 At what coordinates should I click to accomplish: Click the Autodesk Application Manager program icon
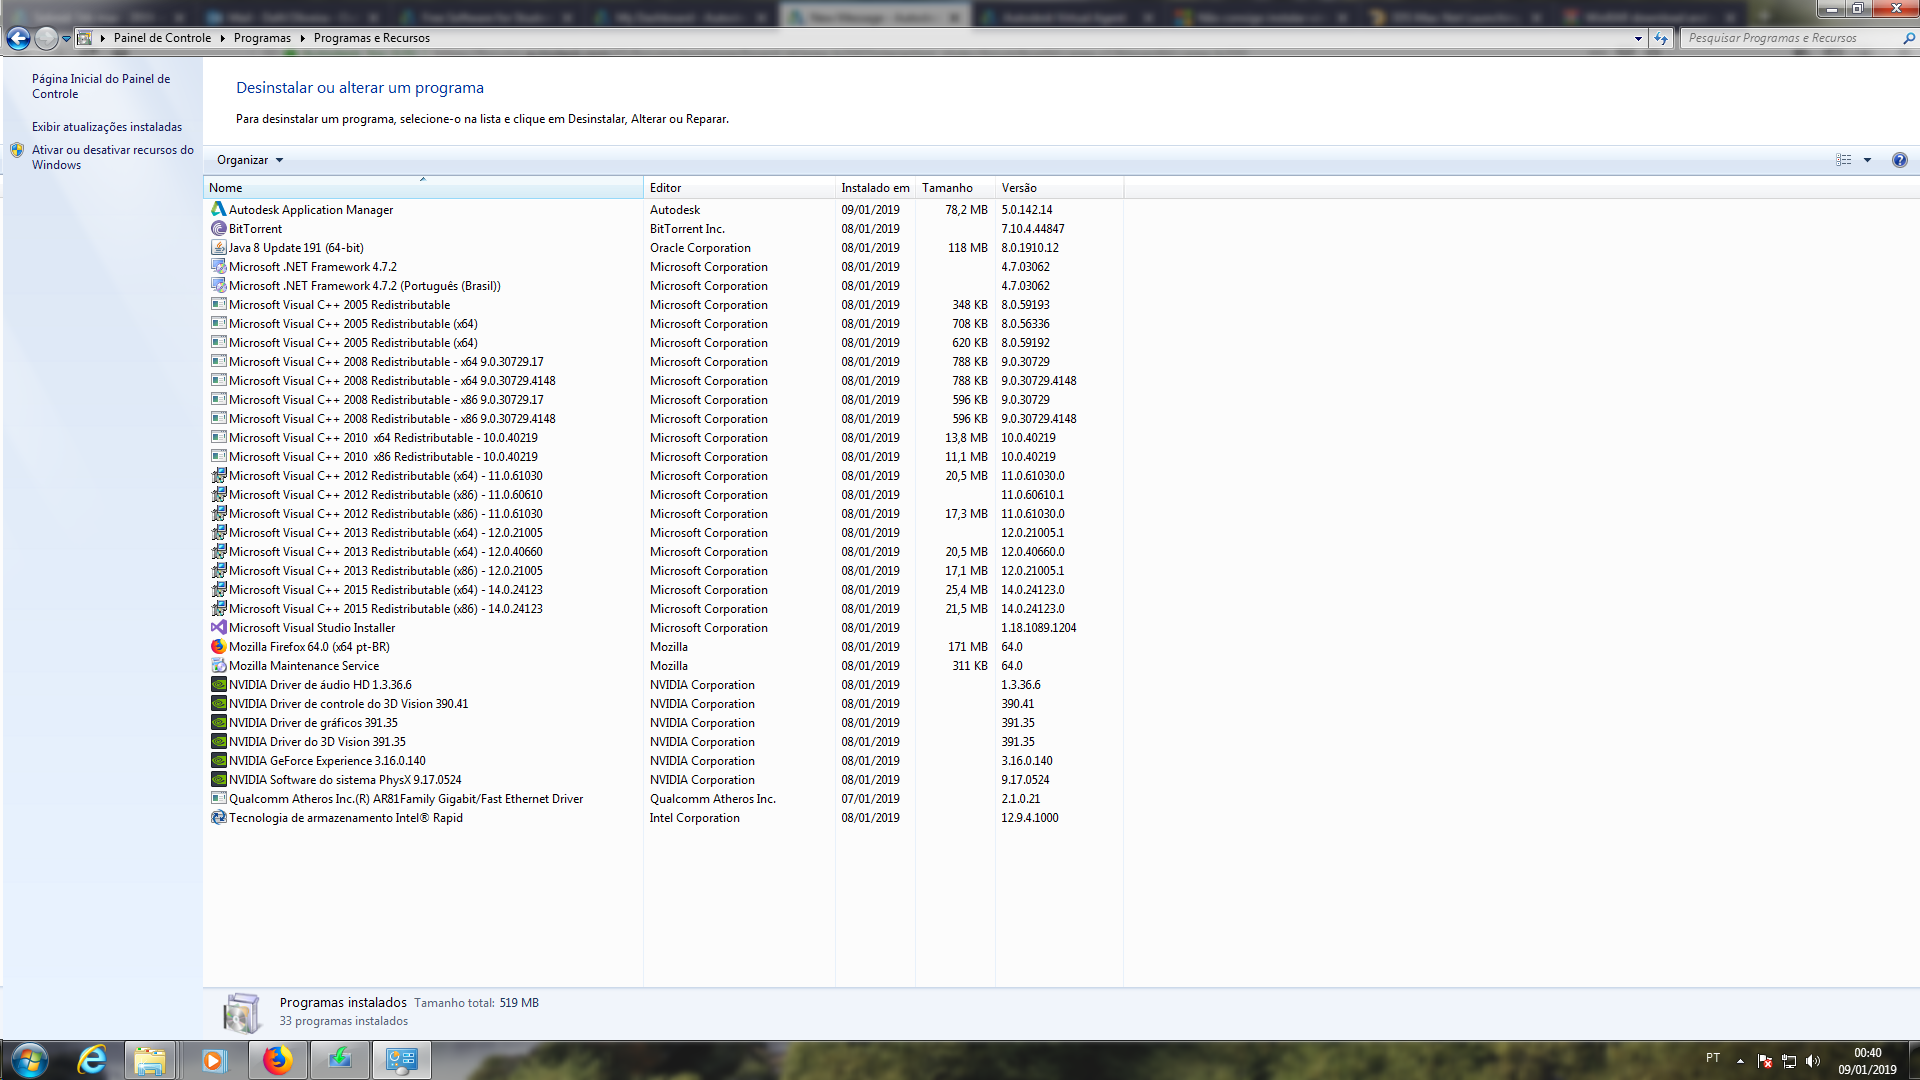218,209
